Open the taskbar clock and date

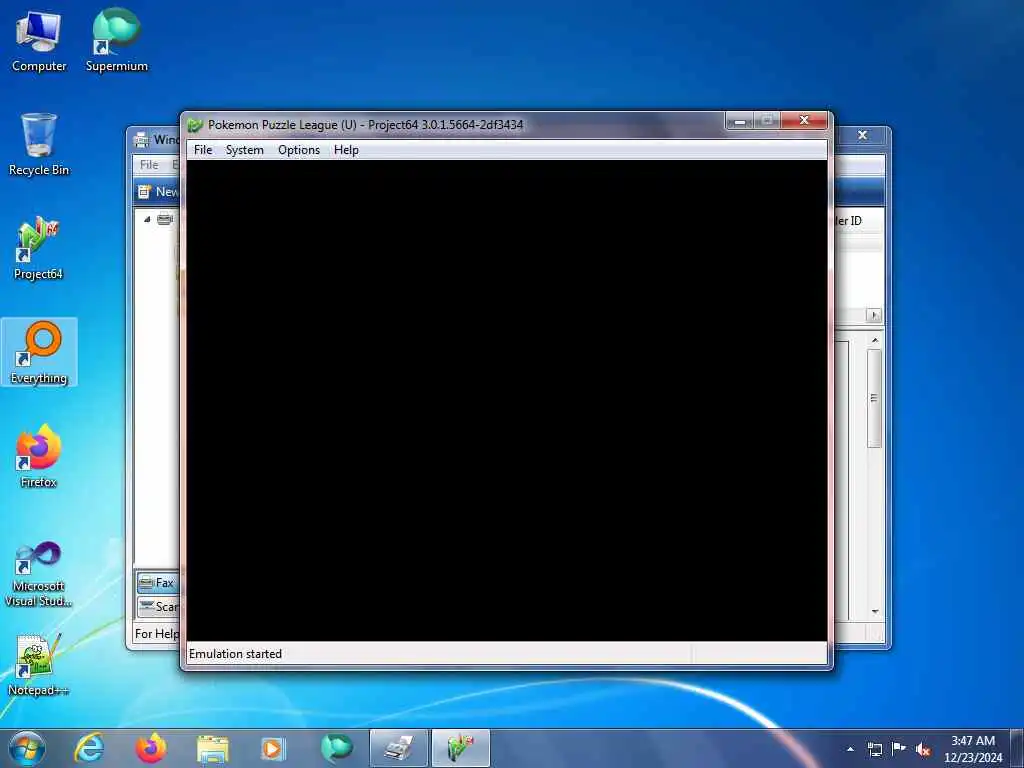coord(972,749)
